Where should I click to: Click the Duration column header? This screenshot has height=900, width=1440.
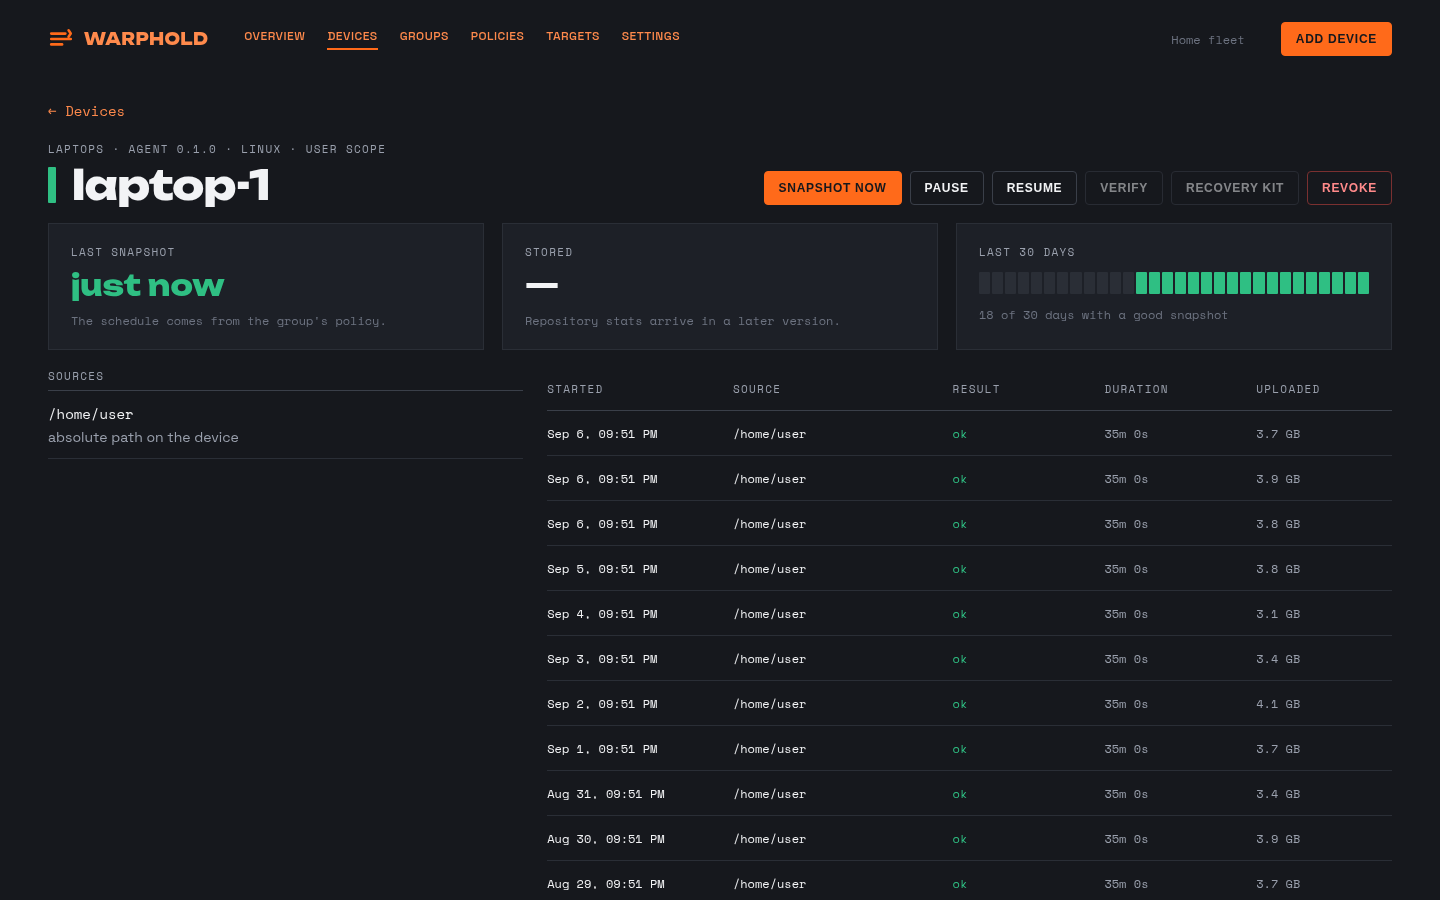(x=1136, y=389)
